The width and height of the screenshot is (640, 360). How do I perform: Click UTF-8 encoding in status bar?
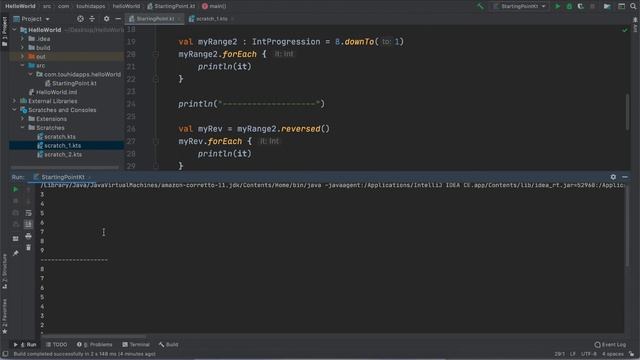pyautogui.click(x=589, y=354)
